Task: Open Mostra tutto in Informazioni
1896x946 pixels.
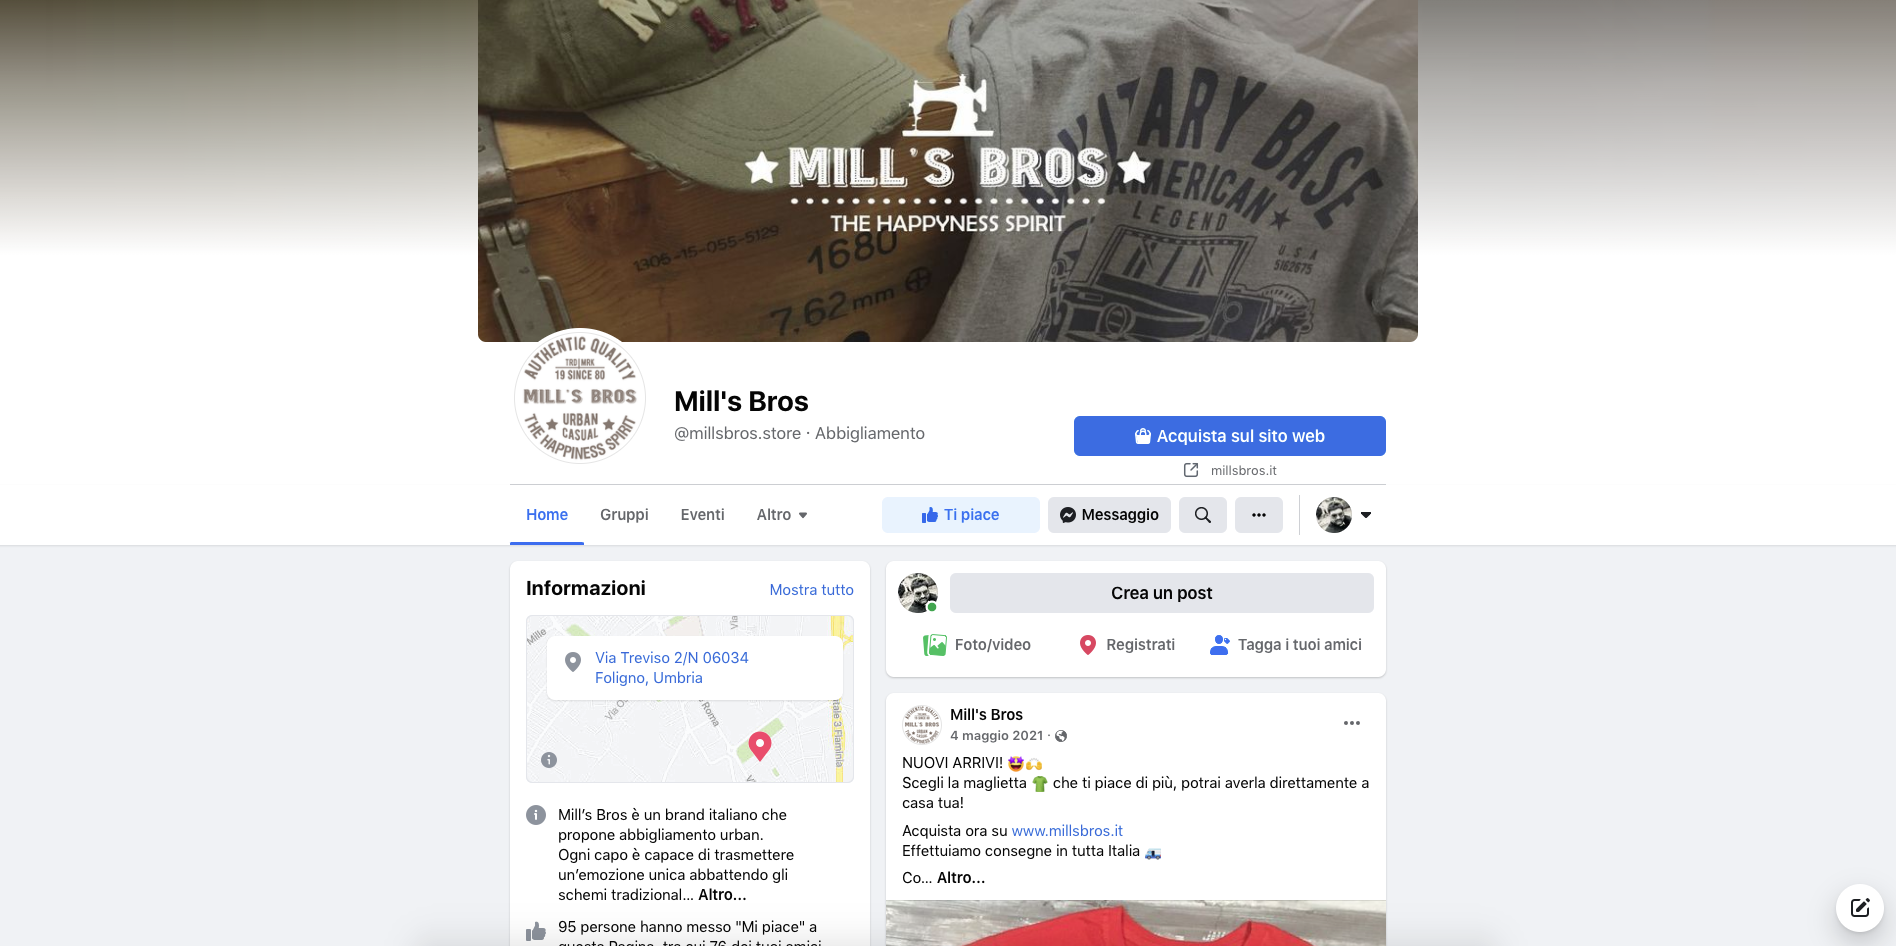Action: pyautogui.click(x=811, y=590)
